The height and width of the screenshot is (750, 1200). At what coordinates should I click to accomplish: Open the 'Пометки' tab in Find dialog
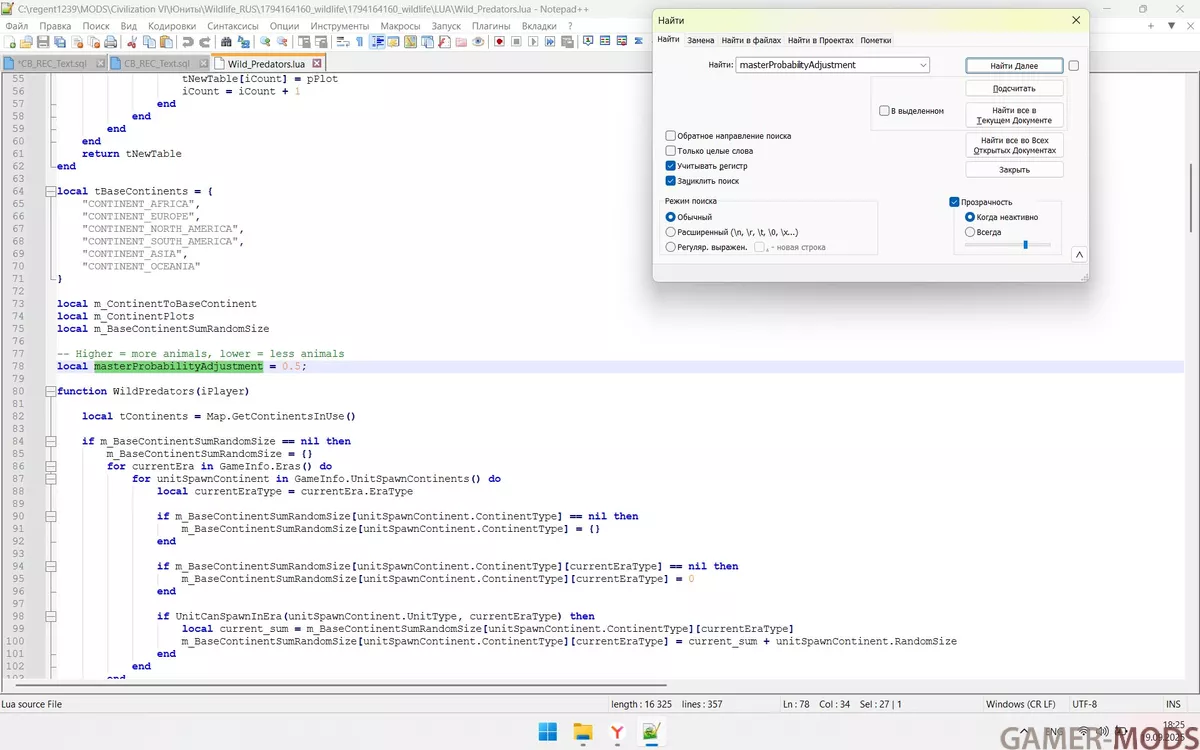[875, 40]
